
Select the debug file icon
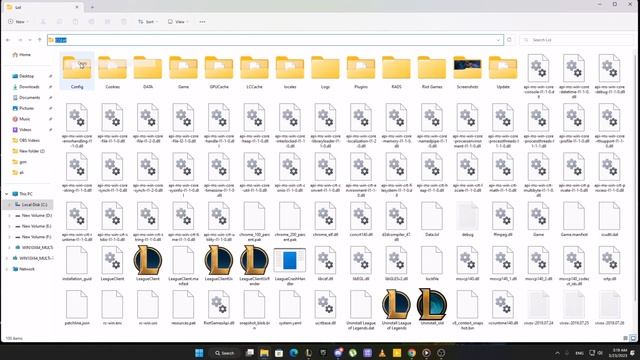(467, 216)
